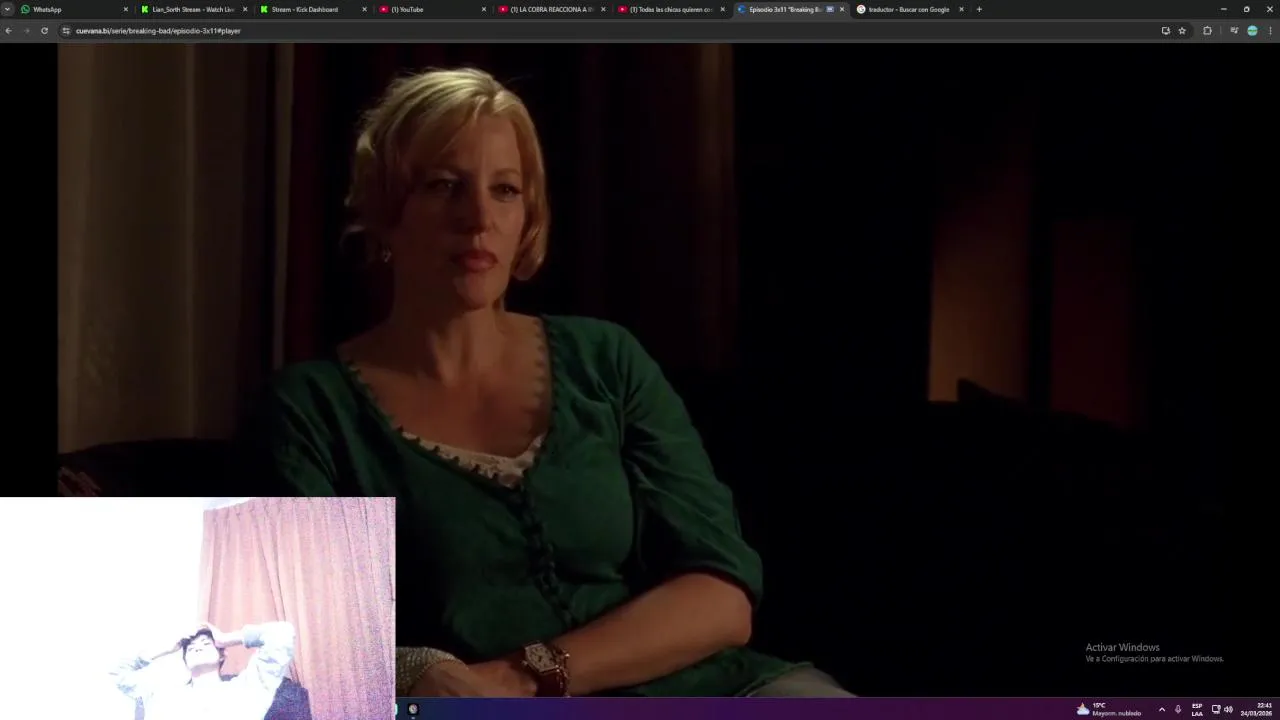Restore down the Chrome window

(x=1246, y=9)
